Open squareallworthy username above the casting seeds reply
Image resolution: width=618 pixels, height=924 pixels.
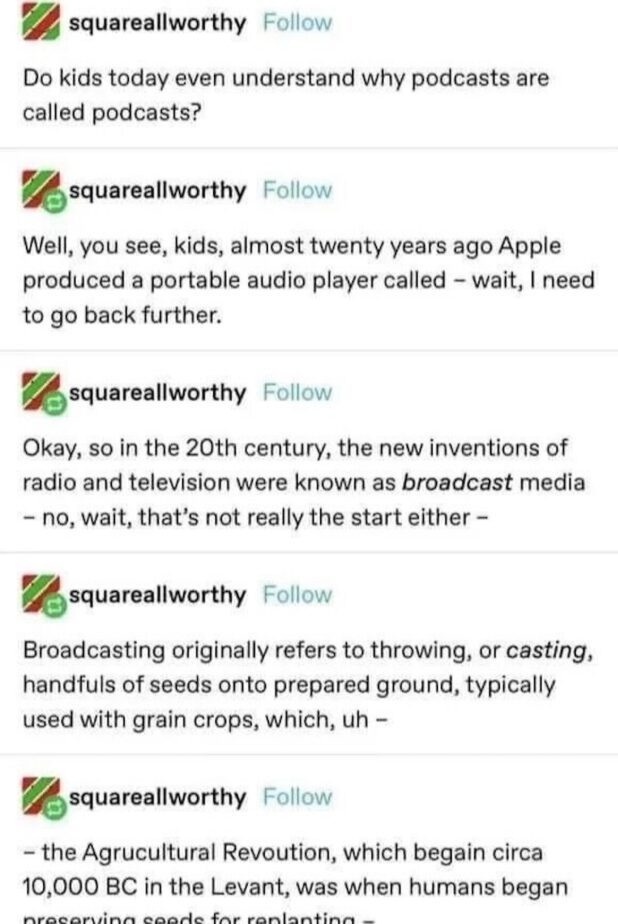pos(157,595)
